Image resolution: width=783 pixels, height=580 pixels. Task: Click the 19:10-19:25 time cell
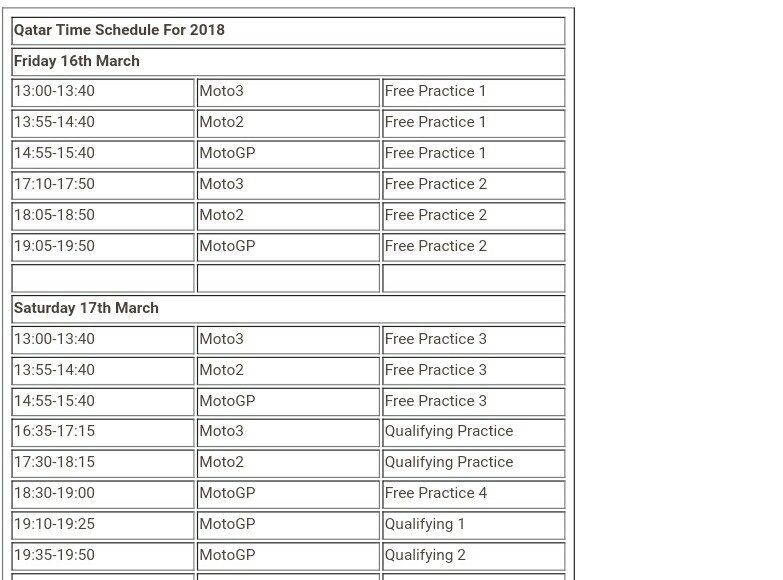point(54,524)
